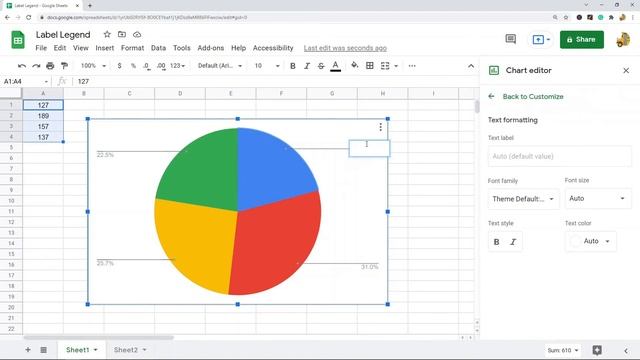640x360 pixels.
Task: Click the cloud Document status icon
Action: point(137,34)
